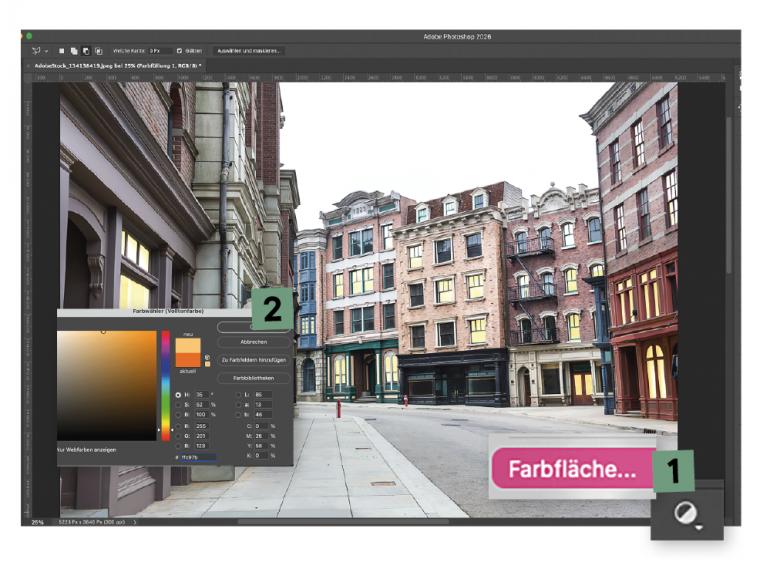This screenshot has width=770, height=569.
Task: Click Abbrechen to cancel color picker
Action: [x=253, y=342]
